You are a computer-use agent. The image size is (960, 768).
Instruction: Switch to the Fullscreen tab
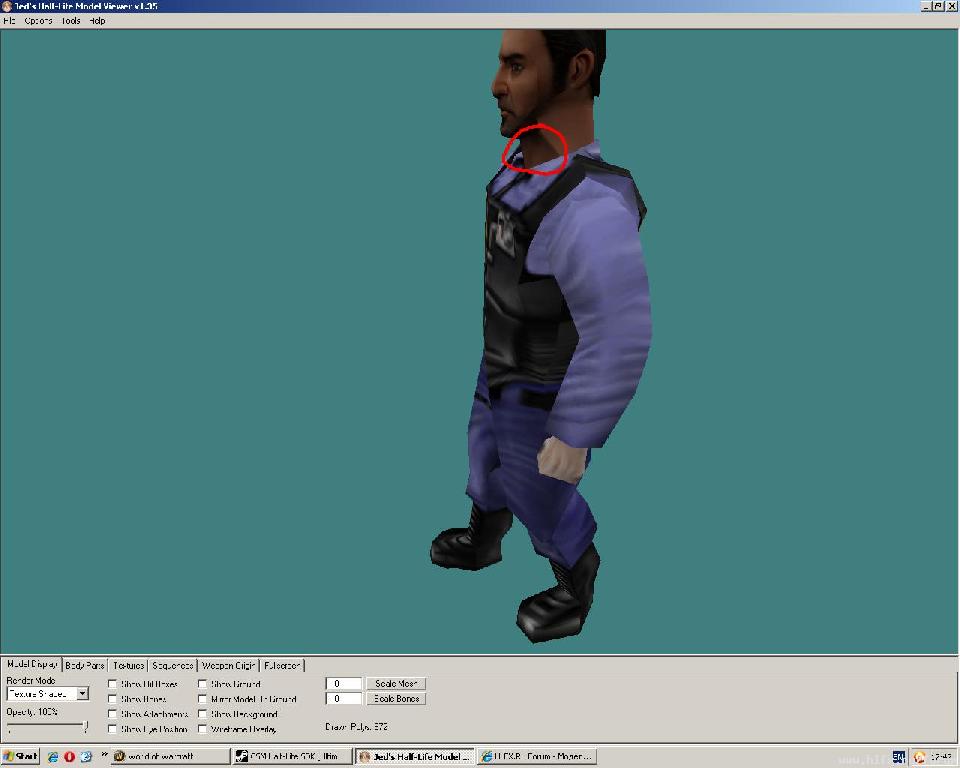tap(282, 665)
